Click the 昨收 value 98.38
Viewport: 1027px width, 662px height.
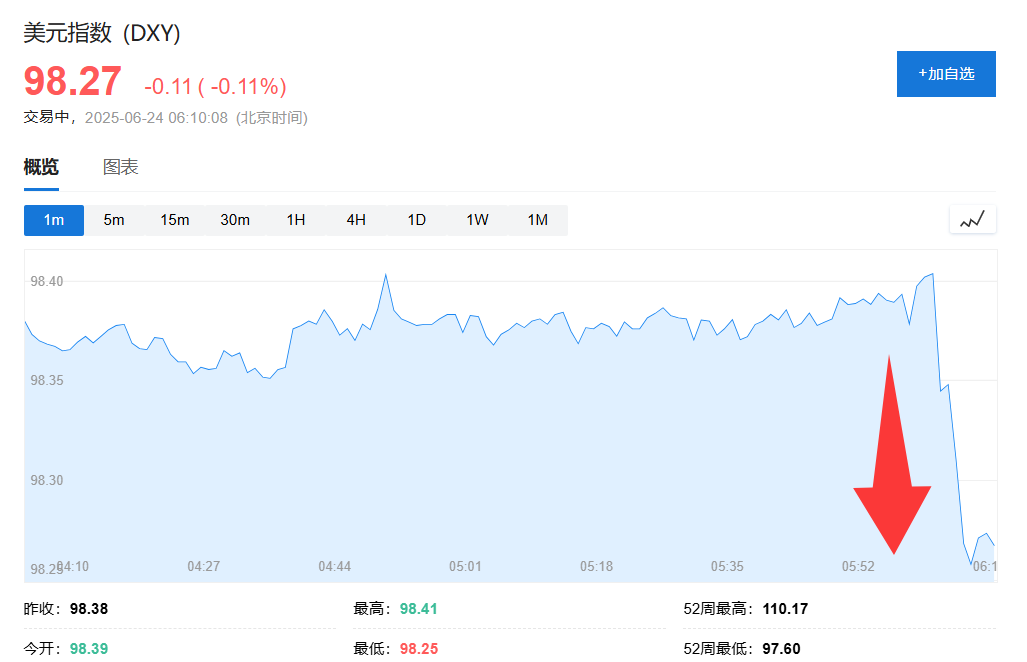pyautogui.click(x=89, y=609)
